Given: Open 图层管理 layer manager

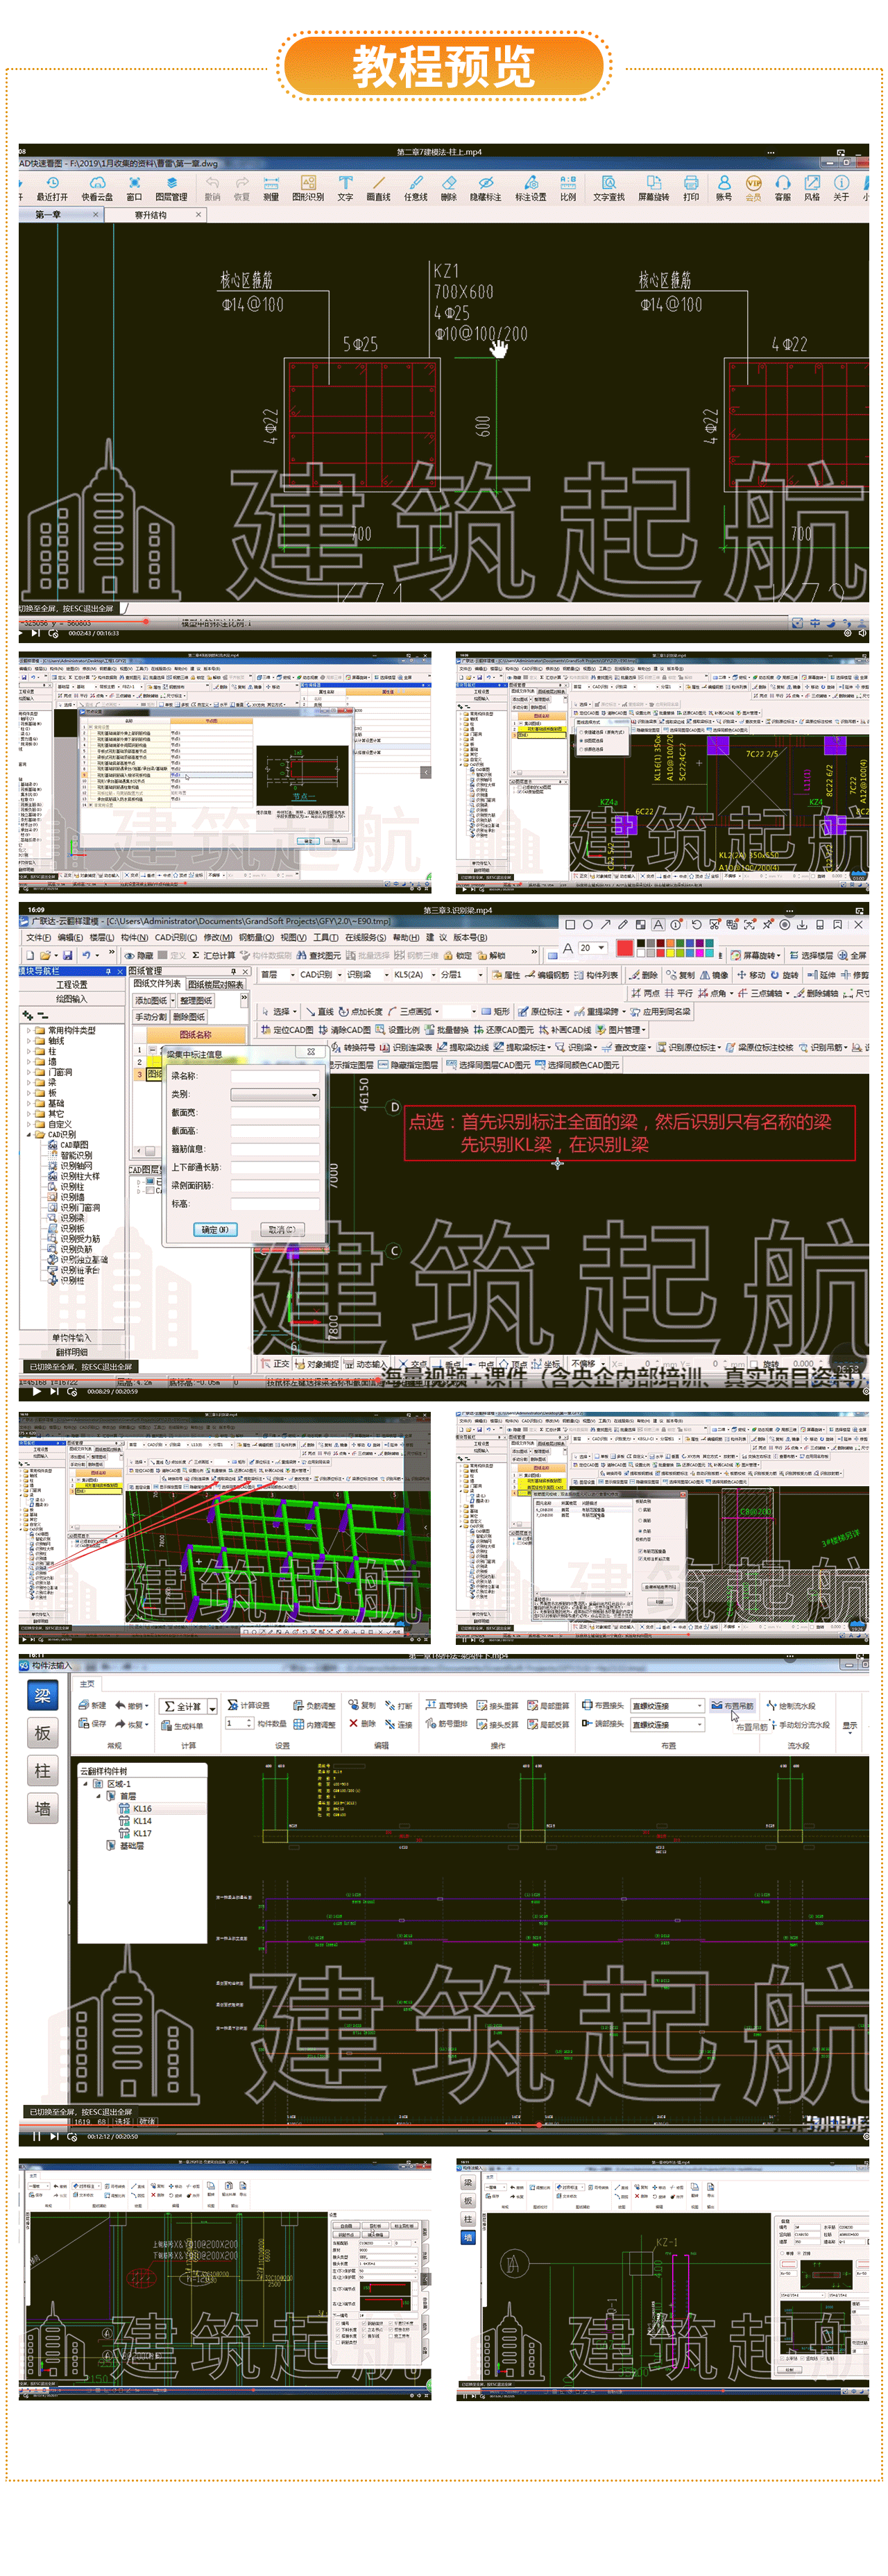Looking at the screenshot, I should (x=171, y=189).
